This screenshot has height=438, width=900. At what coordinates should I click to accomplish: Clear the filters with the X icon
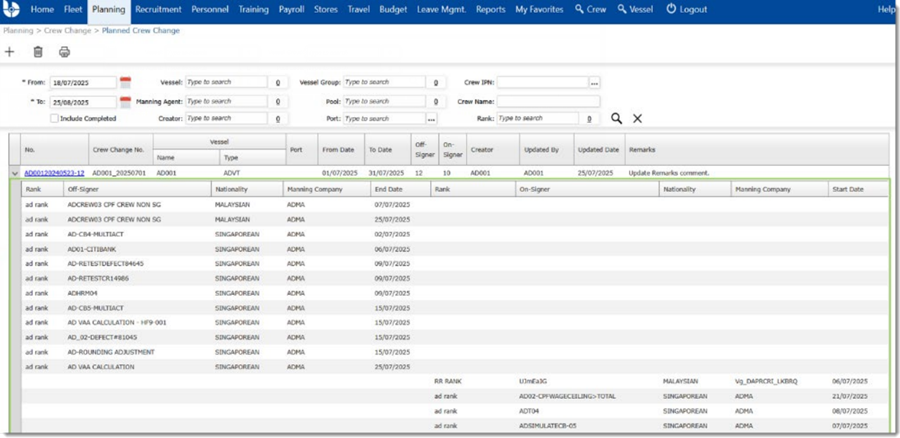638,118
